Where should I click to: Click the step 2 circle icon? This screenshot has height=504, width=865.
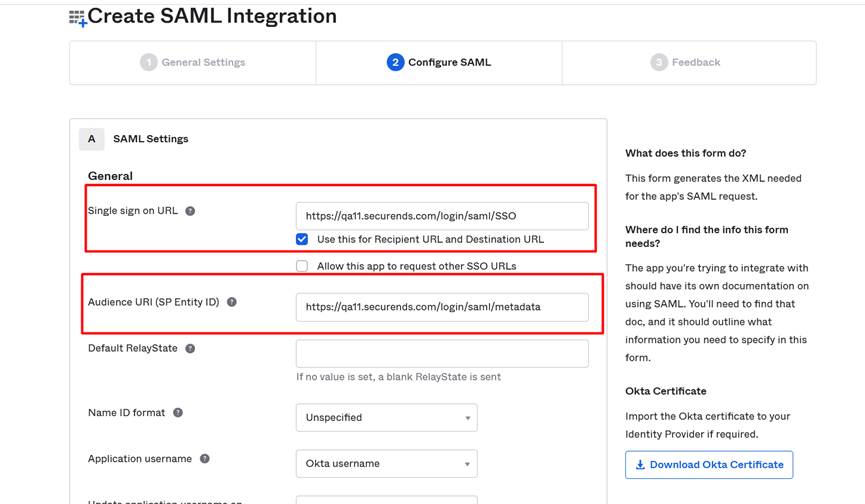[x=395, y=62]
